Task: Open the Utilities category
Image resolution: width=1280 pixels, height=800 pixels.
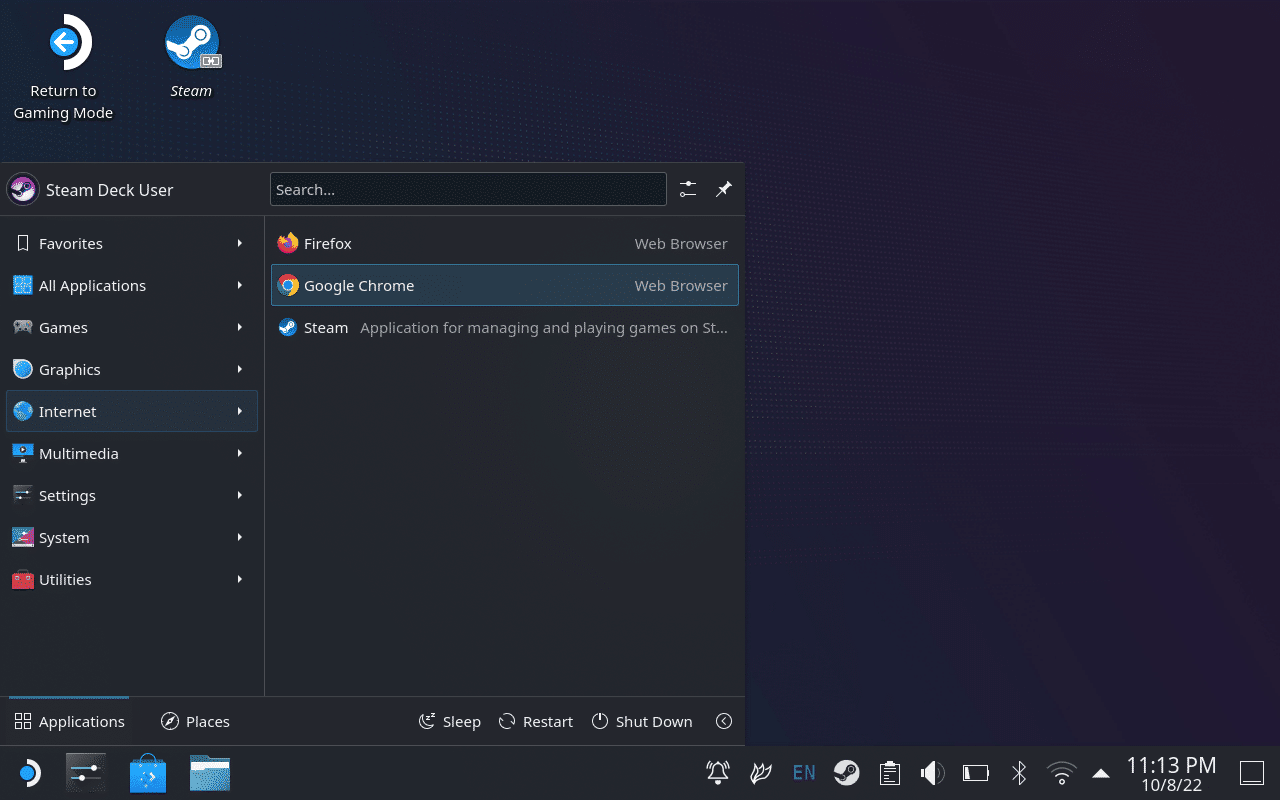Action: [132, 579]
